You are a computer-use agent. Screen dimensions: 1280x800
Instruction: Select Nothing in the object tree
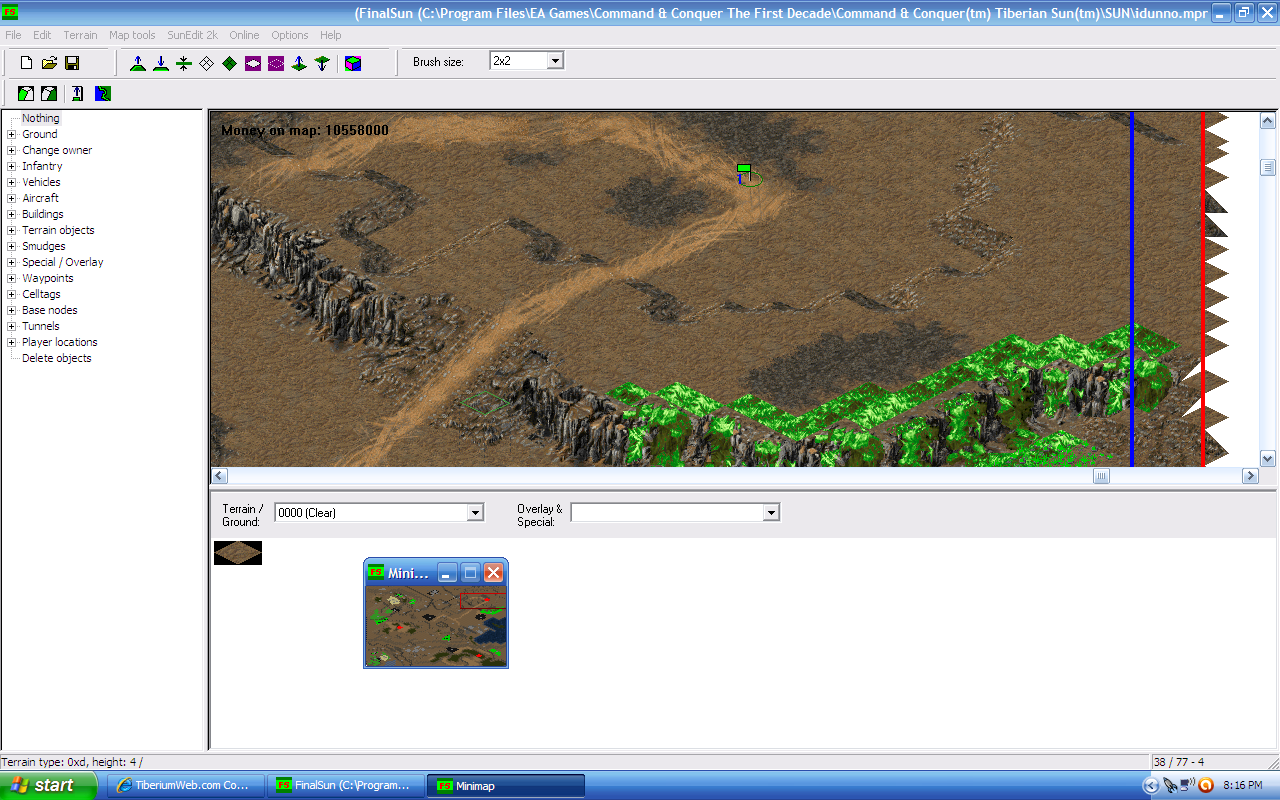coord(41,118)
